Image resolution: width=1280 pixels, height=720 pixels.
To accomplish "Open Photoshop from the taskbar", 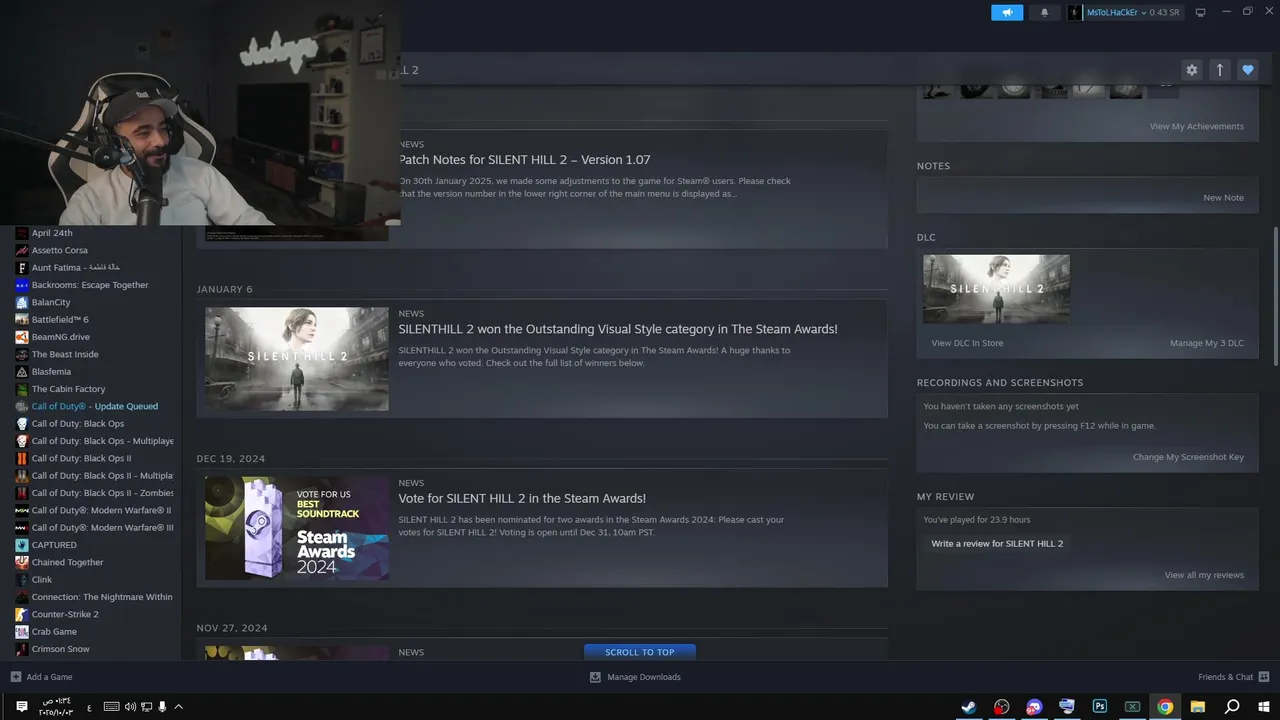I will (1100, 707).
